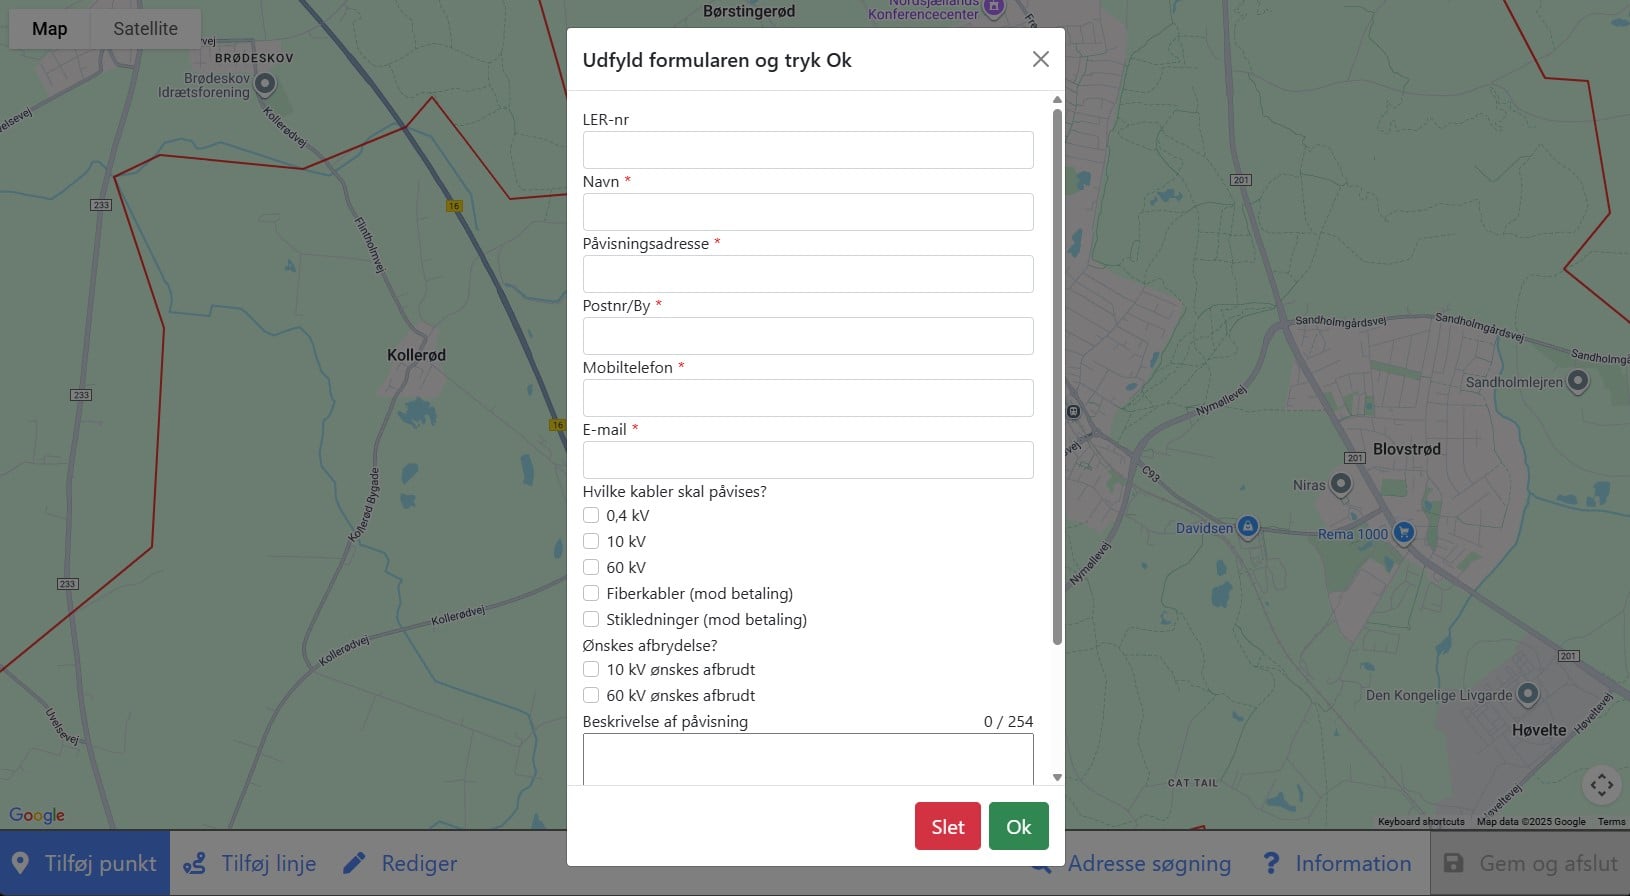
Task: Tick the 60 kV ønskes afbrudt checkbox
Action: pos(591,696)
